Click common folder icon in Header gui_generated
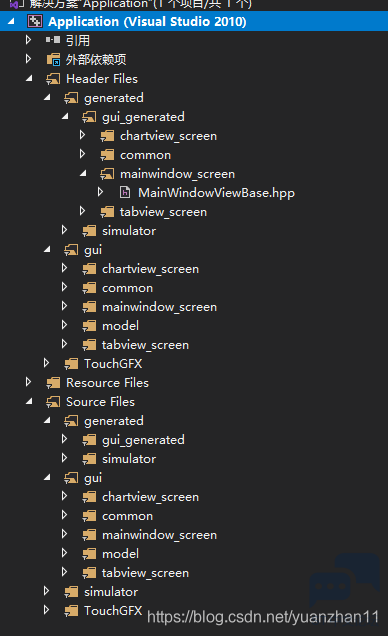Image resolution: width=388 pixels, height=636 pixels. [107, 155]
